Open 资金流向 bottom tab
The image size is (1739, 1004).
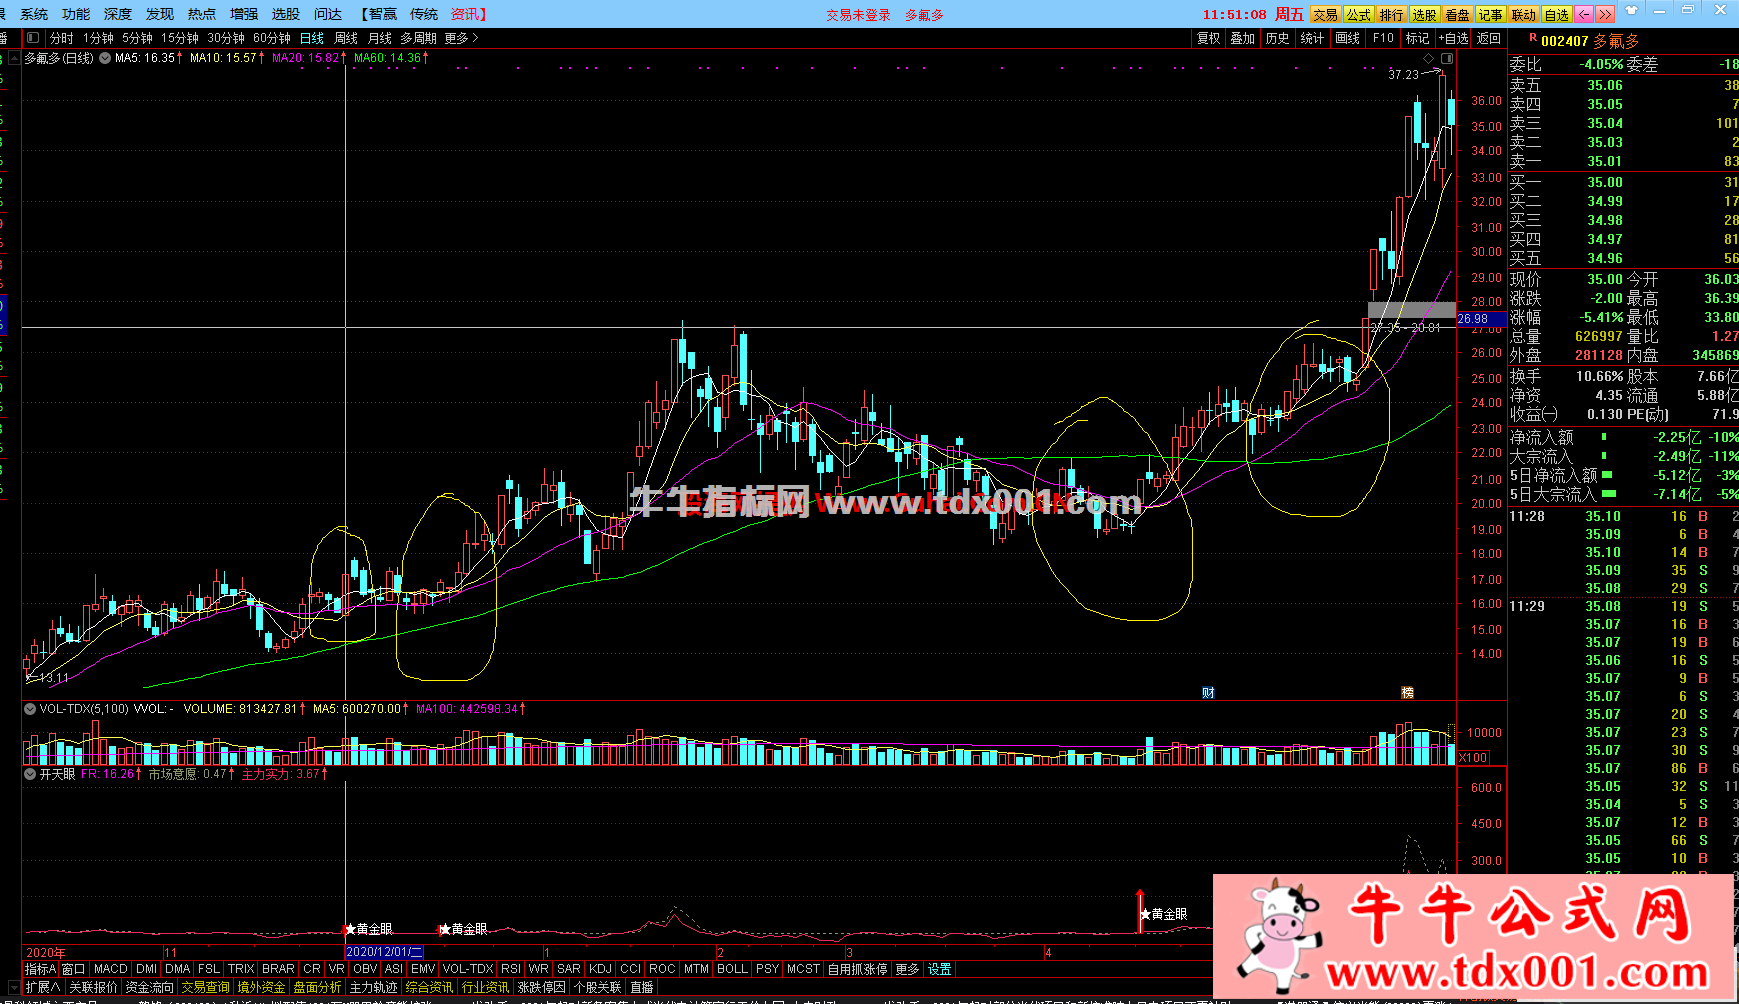click(150, 987)
